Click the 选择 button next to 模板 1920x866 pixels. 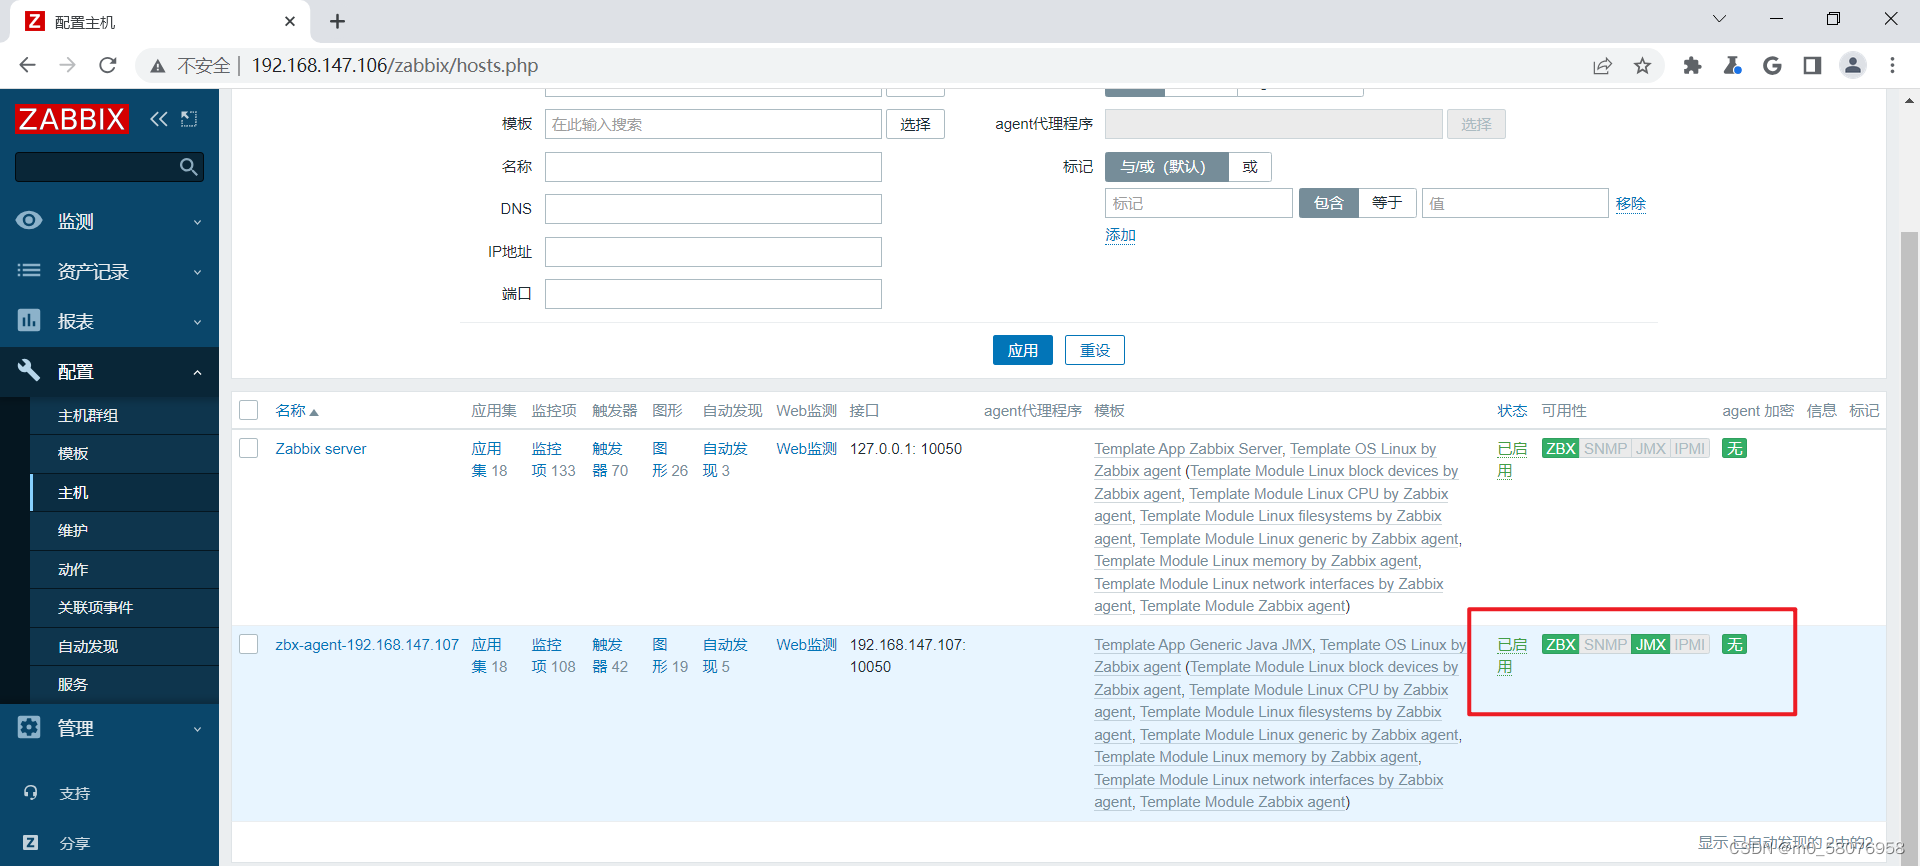pos(915,124)
